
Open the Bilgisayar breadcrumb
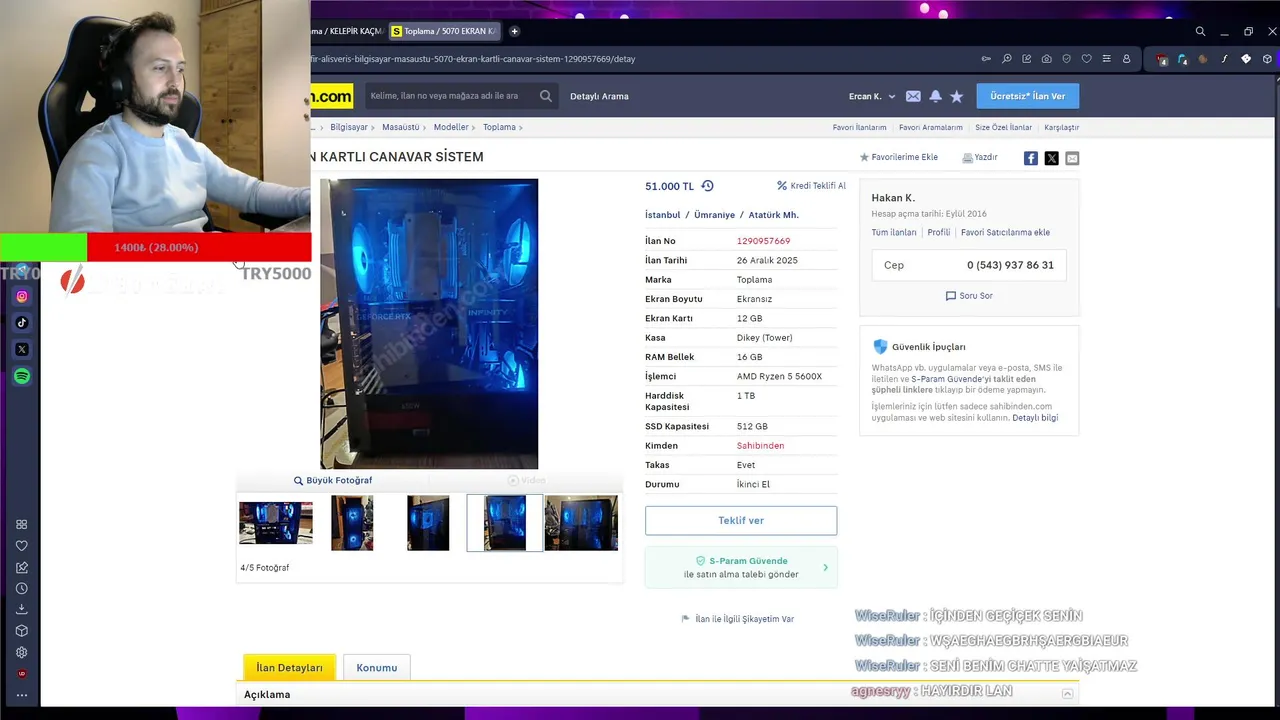coord(349,127)
